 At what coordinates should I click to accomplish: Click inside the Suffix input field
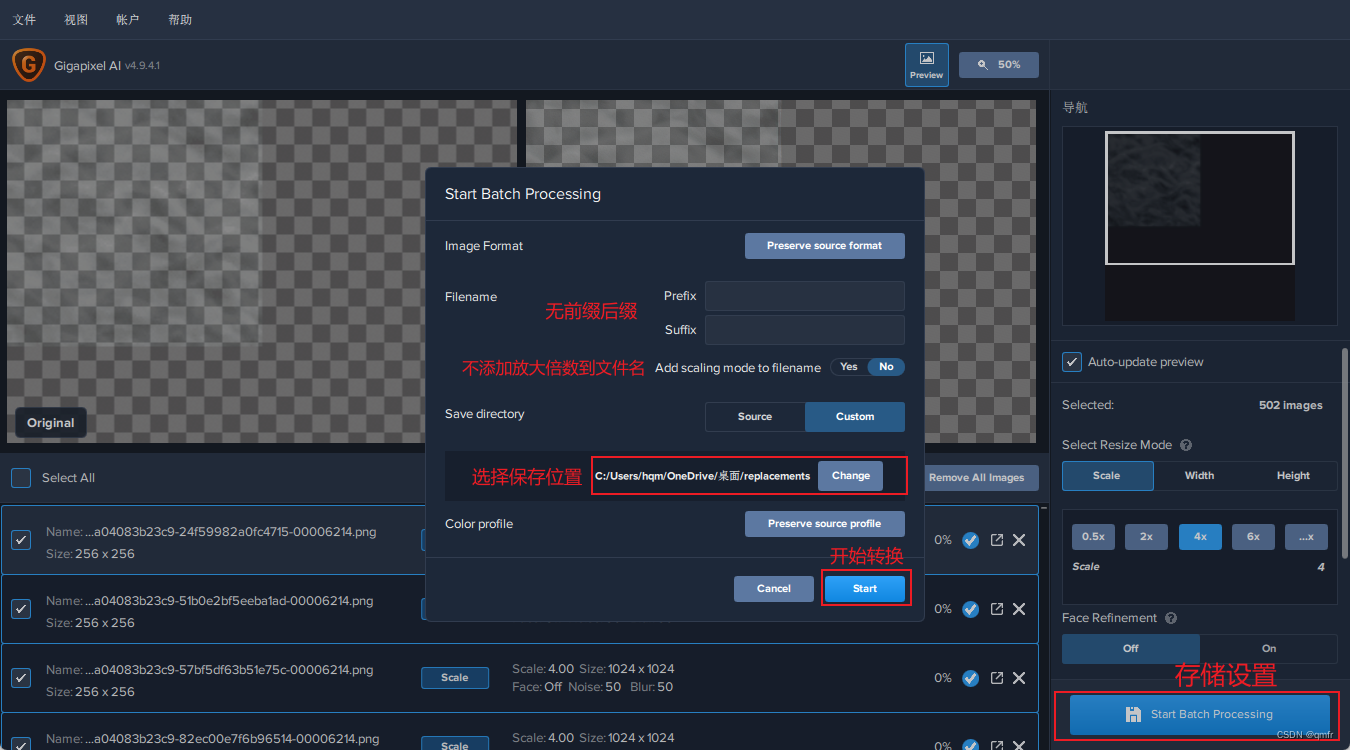pyautogui.click(x=804, y=330)
